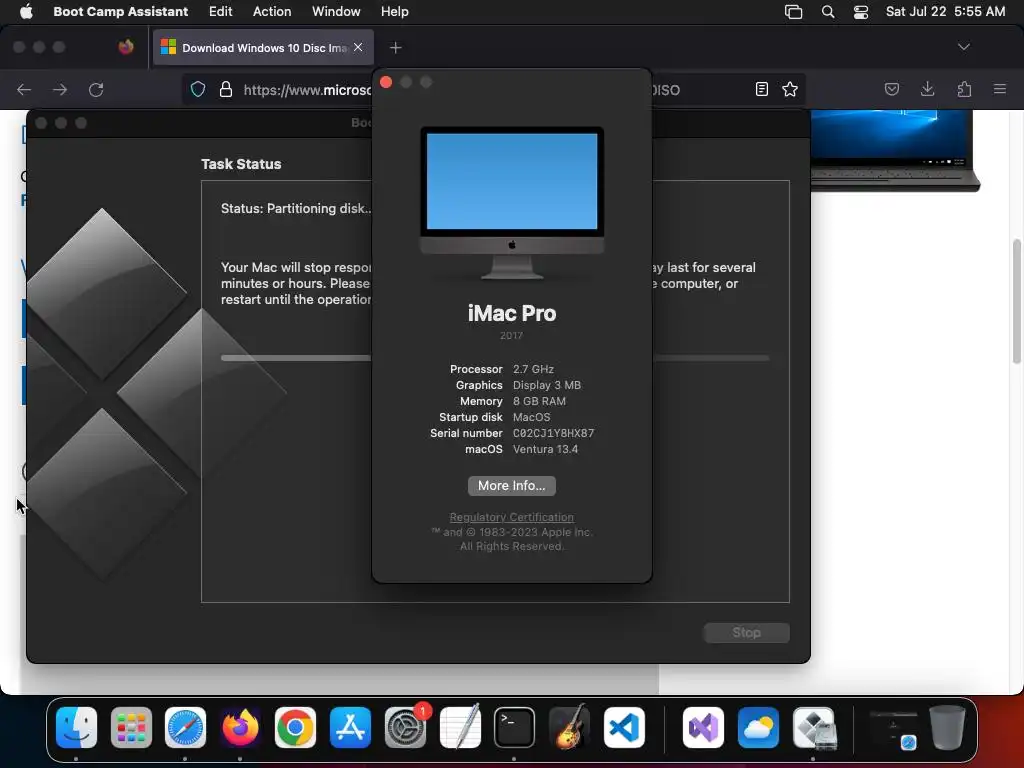Click the More Info... button
Viewport: 1024px width, 768px height.
tap(511, 486)
